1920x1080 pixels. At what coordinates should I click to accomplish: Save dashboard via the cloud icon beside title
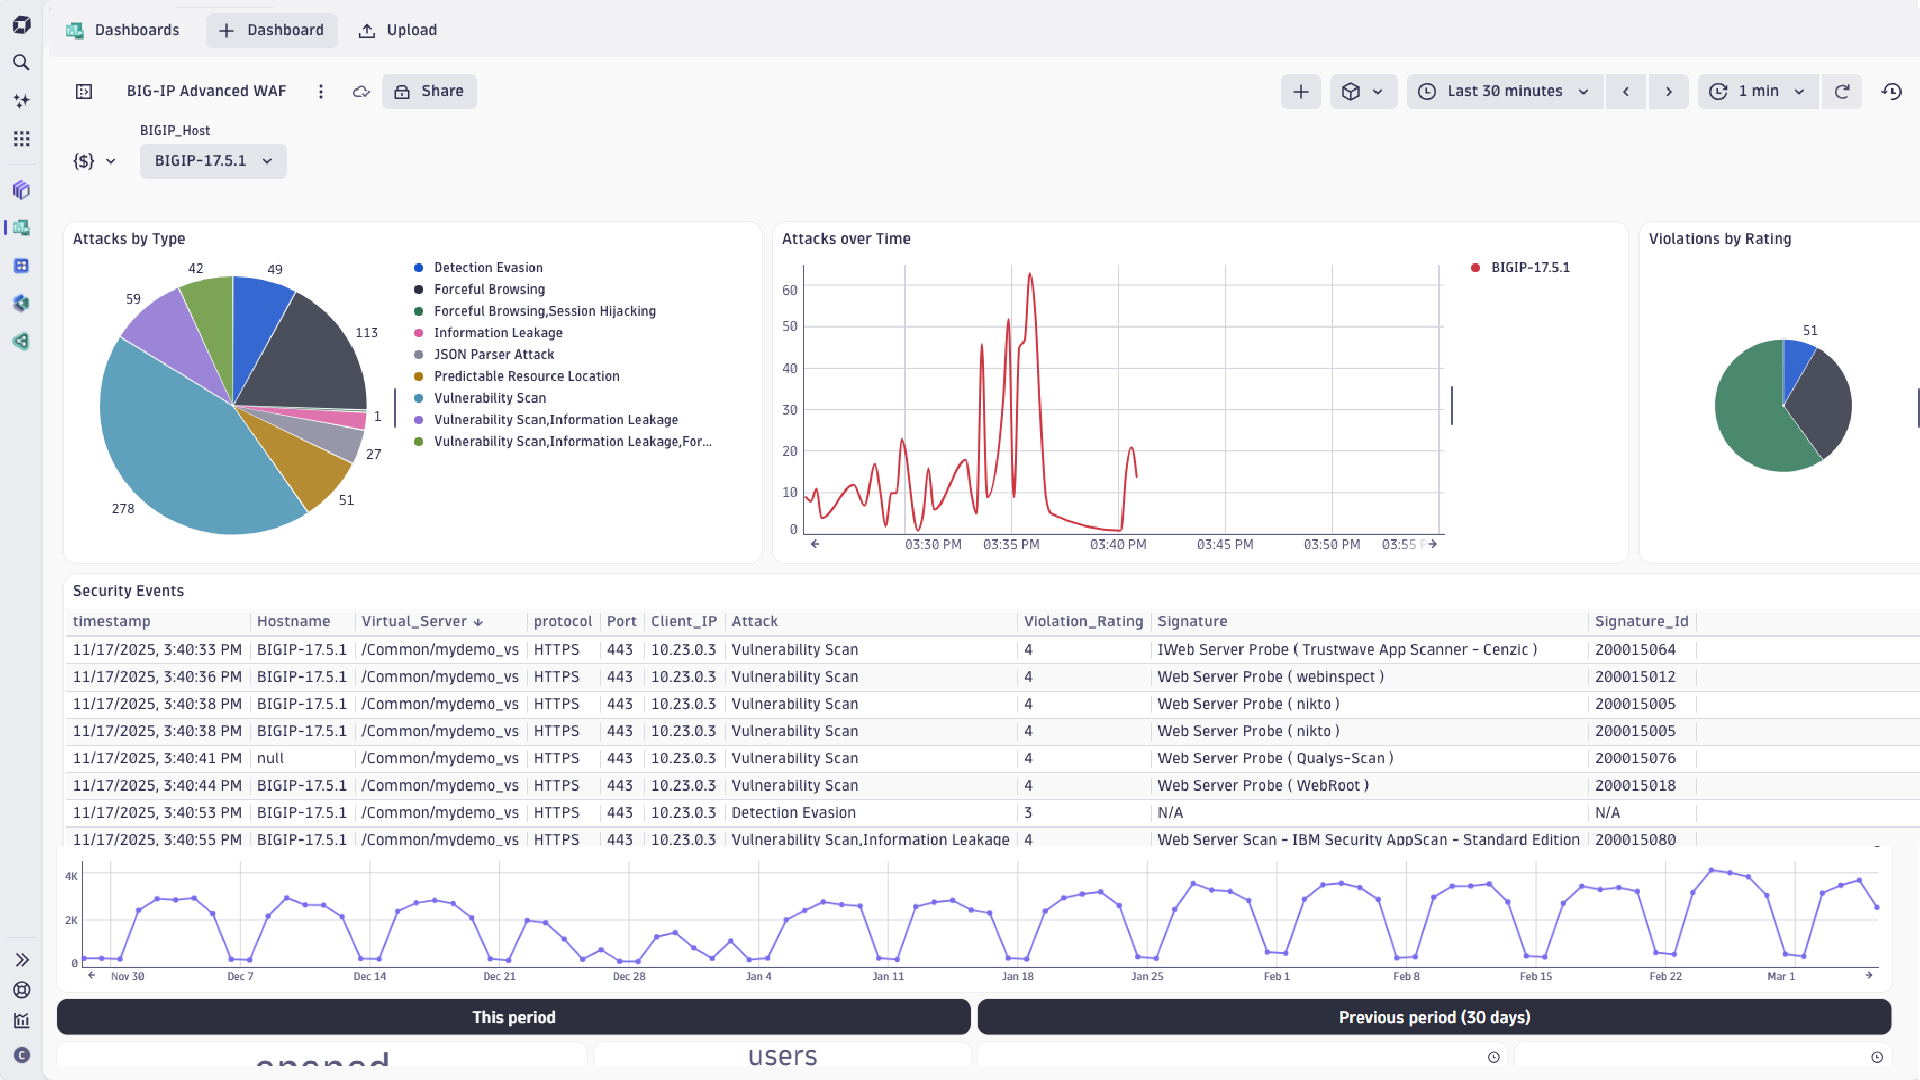pos(361,91)
